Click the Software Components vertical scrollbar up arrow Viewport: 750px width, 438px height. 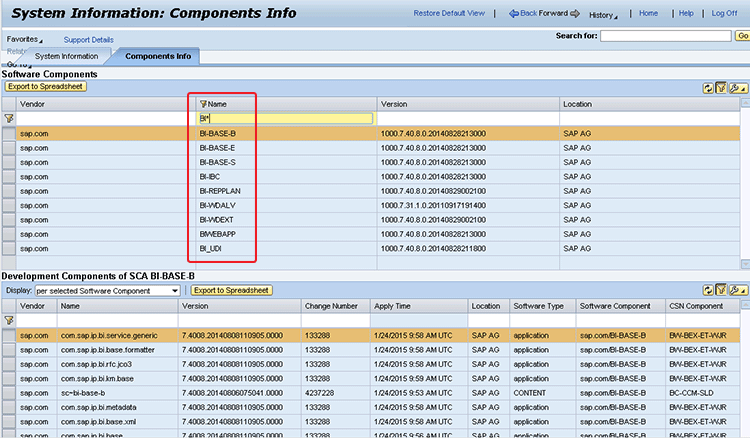(745, 104)
